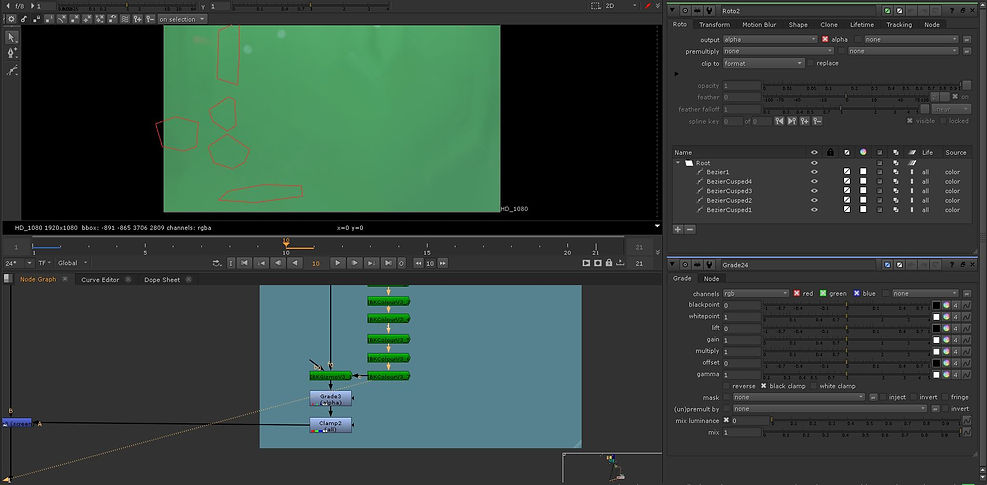This screenshot has width=987, height=485.
Task: Click the remove spline key icon in viewer toolbar
Action: (x=150, y=19)
